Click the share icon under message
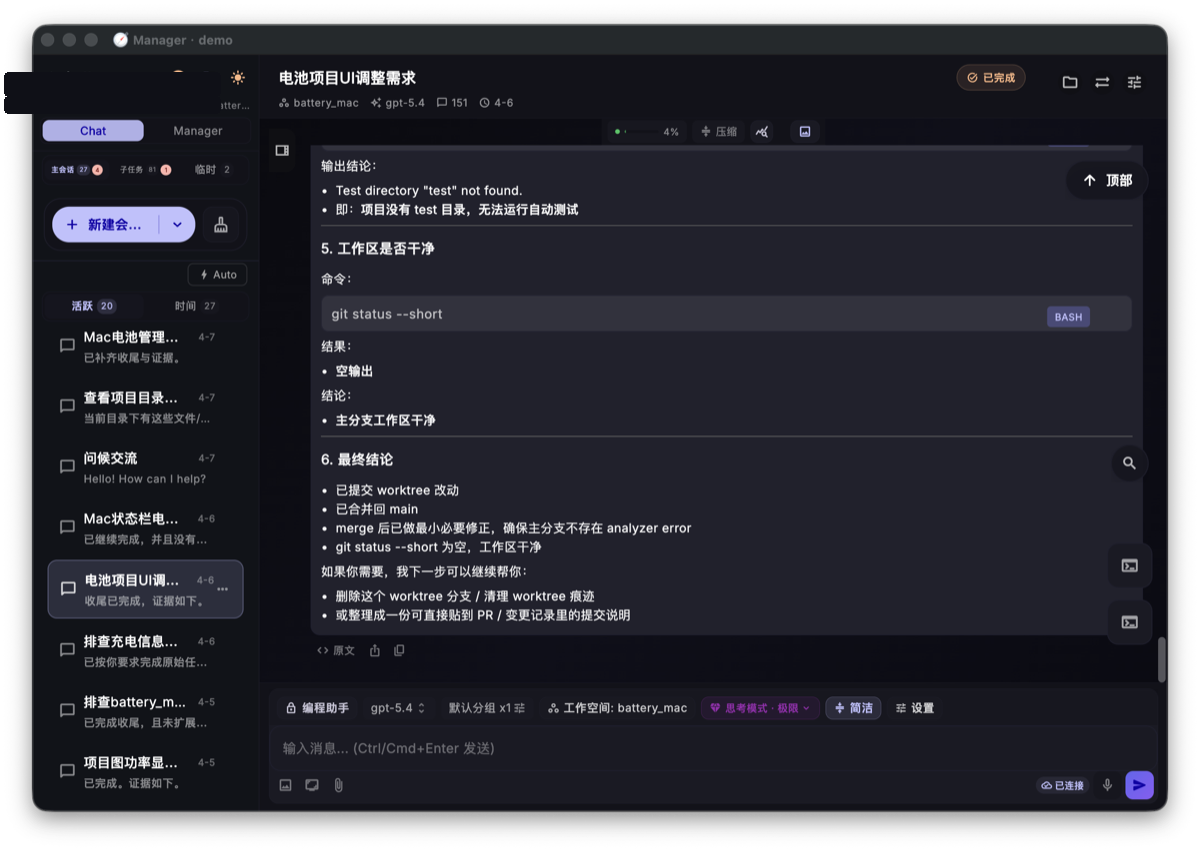Screen dimensions: 1200x851 (375, 650)
